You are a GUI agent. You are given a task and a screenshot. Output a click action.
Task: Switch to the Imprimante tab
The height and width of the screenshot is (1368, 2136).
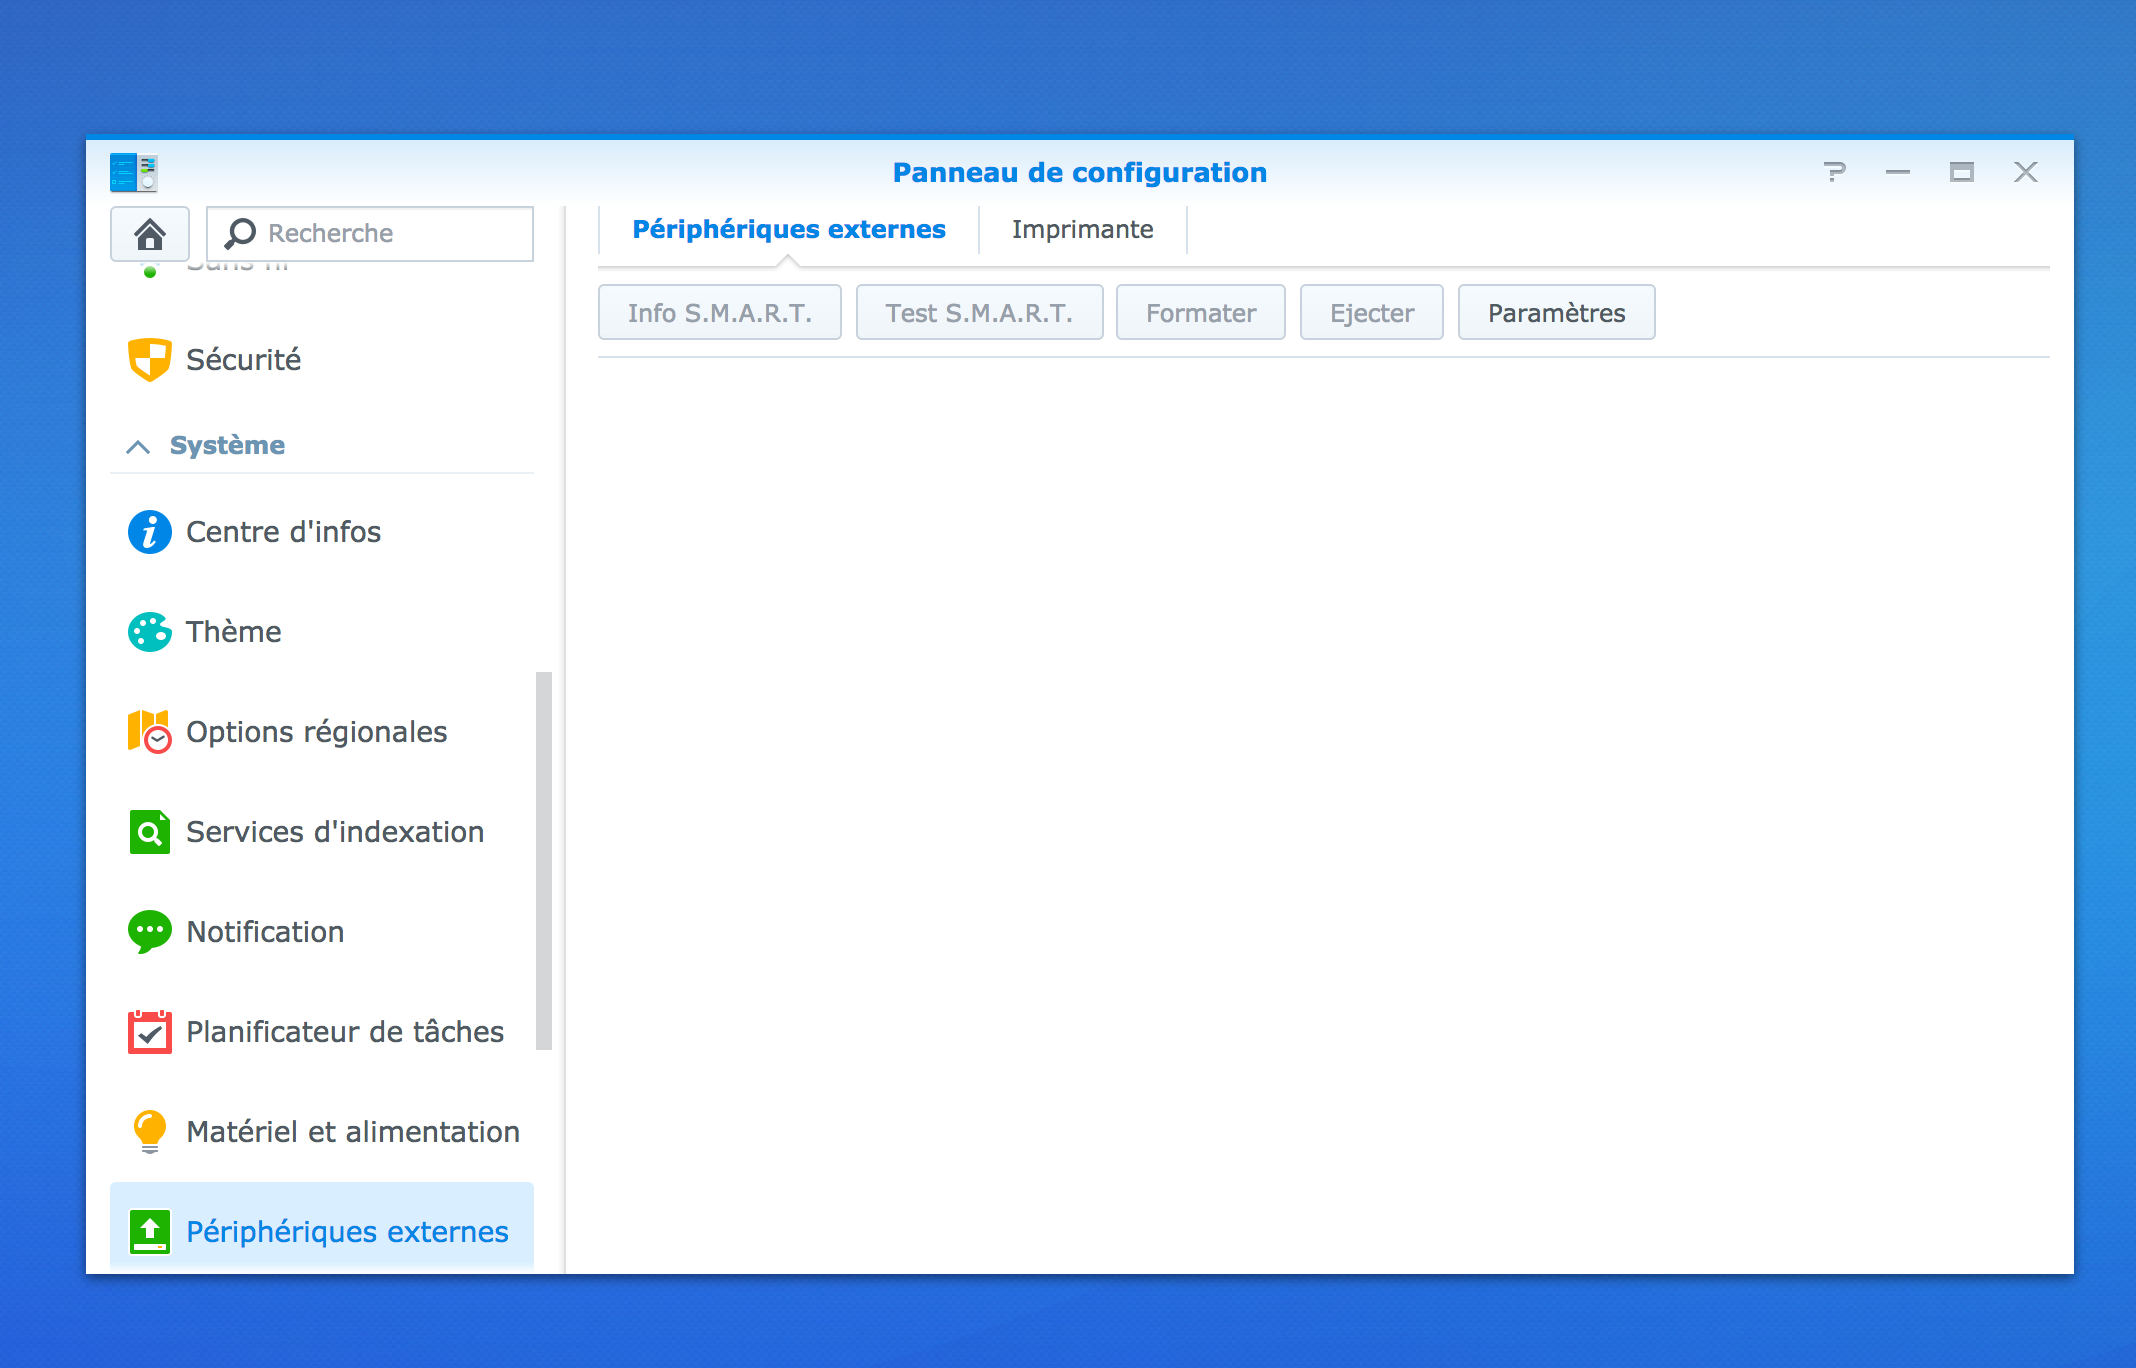(x=1082, y=230)
